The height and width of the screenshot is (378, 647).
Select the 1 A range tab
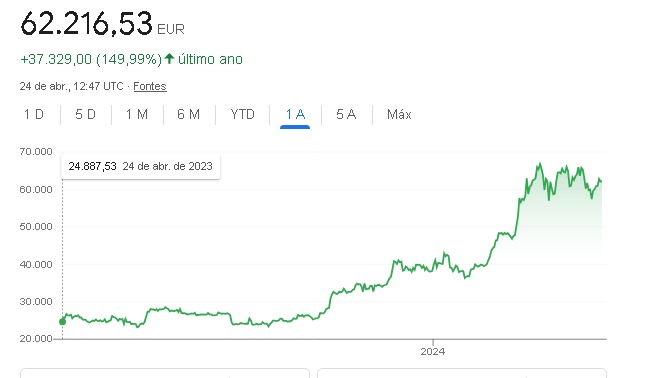pos(295,114)
